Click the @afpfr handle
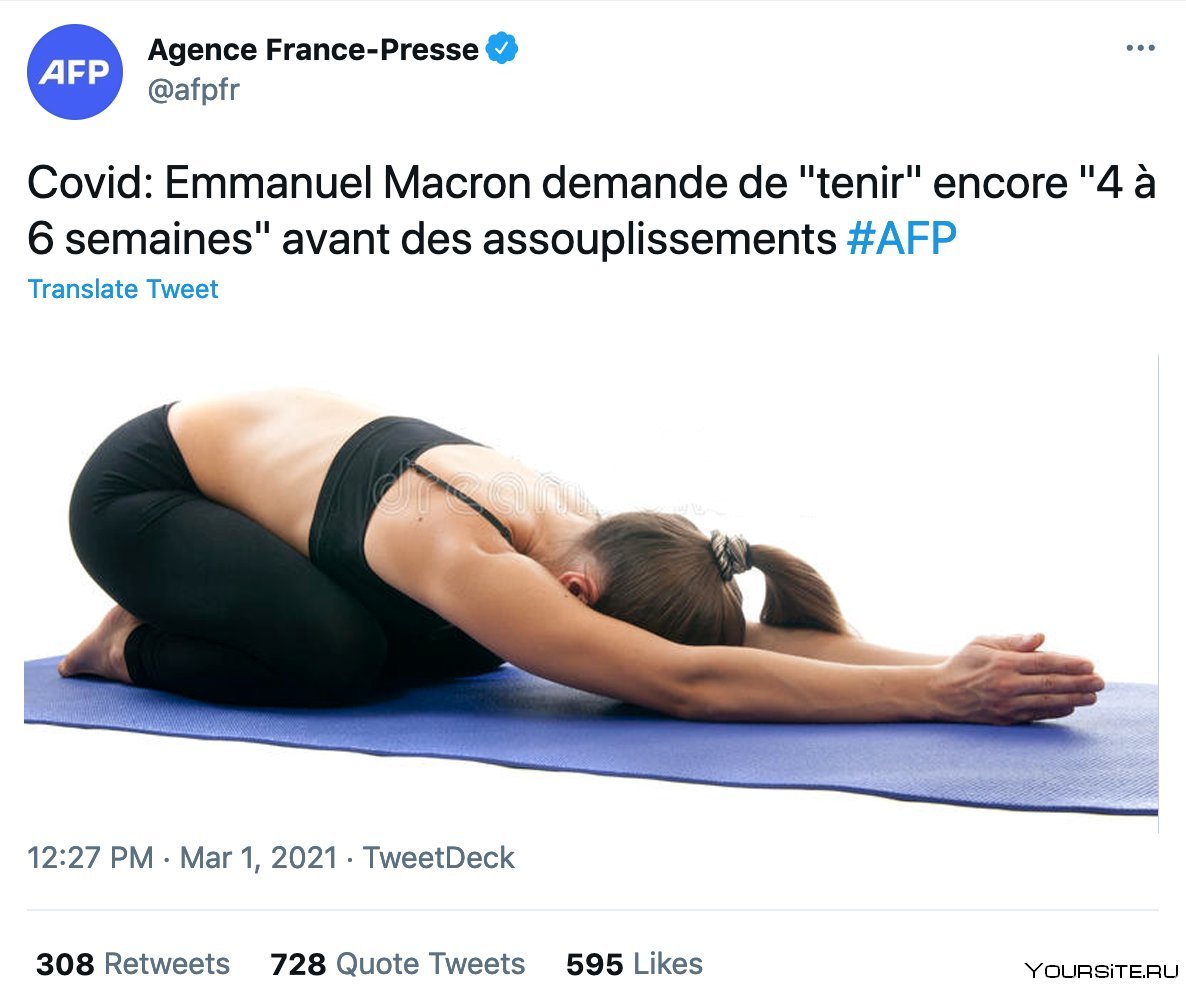Screen dimensions: 1186x999 (x=194, y=90)
